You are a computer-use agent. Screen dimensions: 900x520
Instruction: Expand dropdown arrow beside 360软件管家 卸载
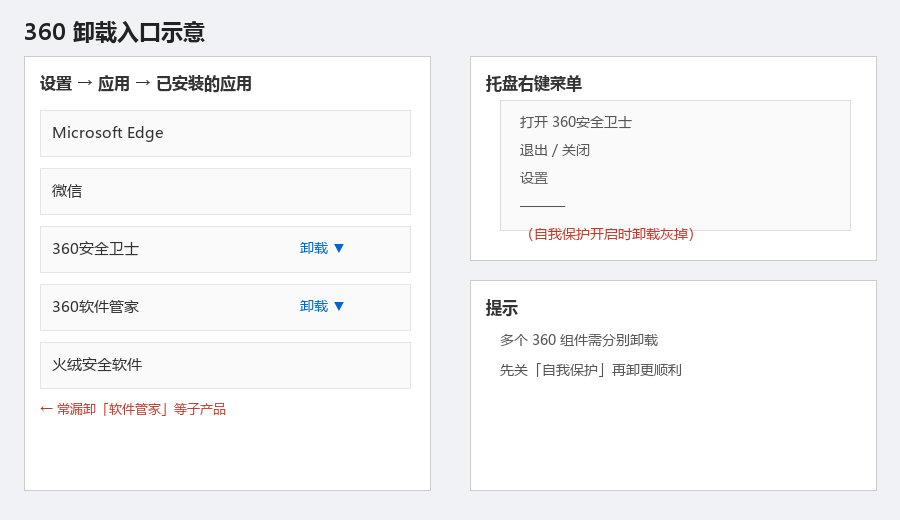tap(339, 306)
